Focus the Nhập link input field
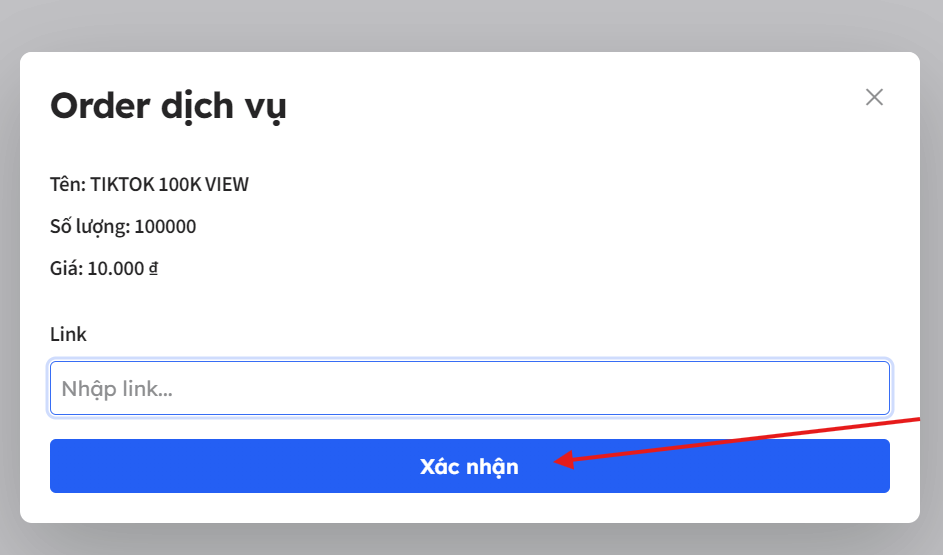The image size is (943, 555). (470, 388)
